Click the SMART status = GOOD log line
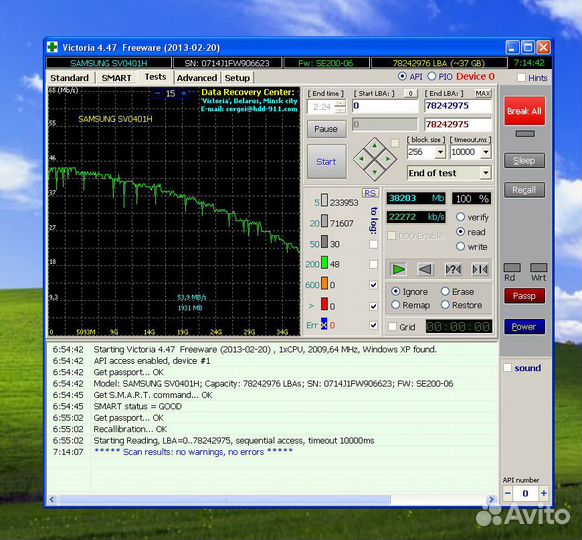 coord(138,406)
